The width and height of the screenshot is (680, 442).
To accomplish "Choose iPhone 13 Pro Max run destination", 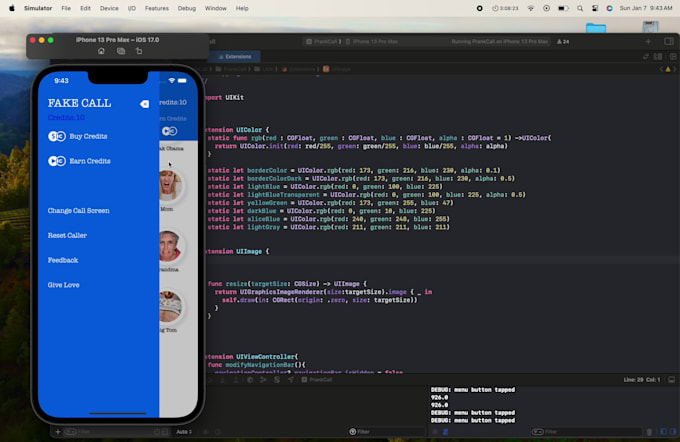I will [372, 42].
